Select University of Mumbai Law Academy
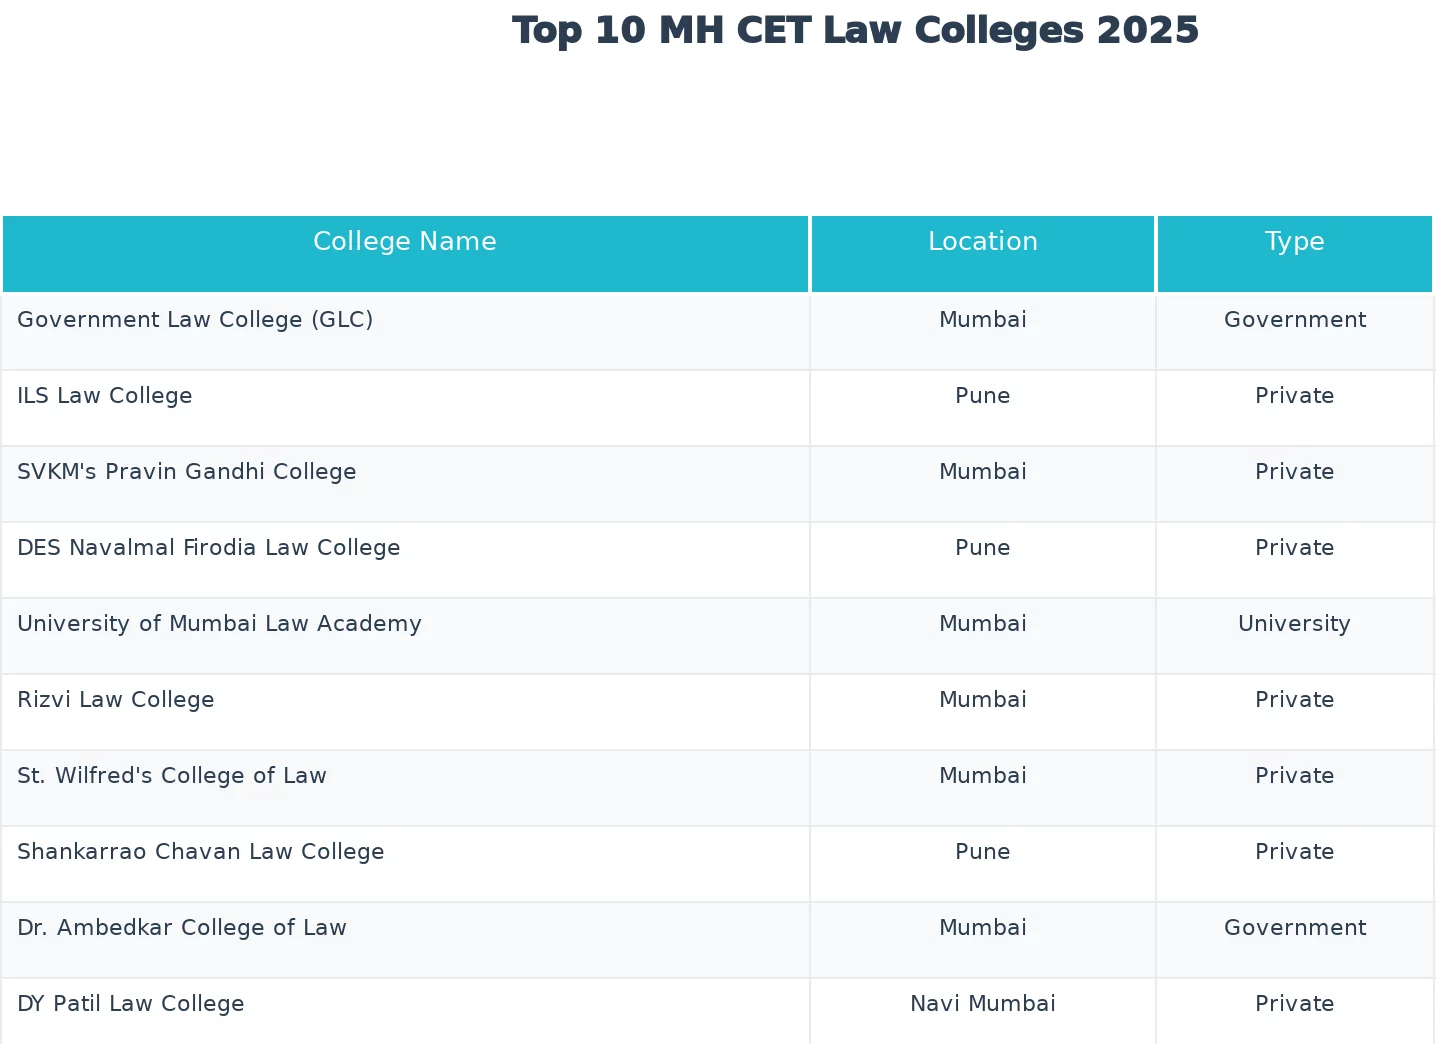This screenshot has height=1044, width=1436. click(x=220, y=624)
